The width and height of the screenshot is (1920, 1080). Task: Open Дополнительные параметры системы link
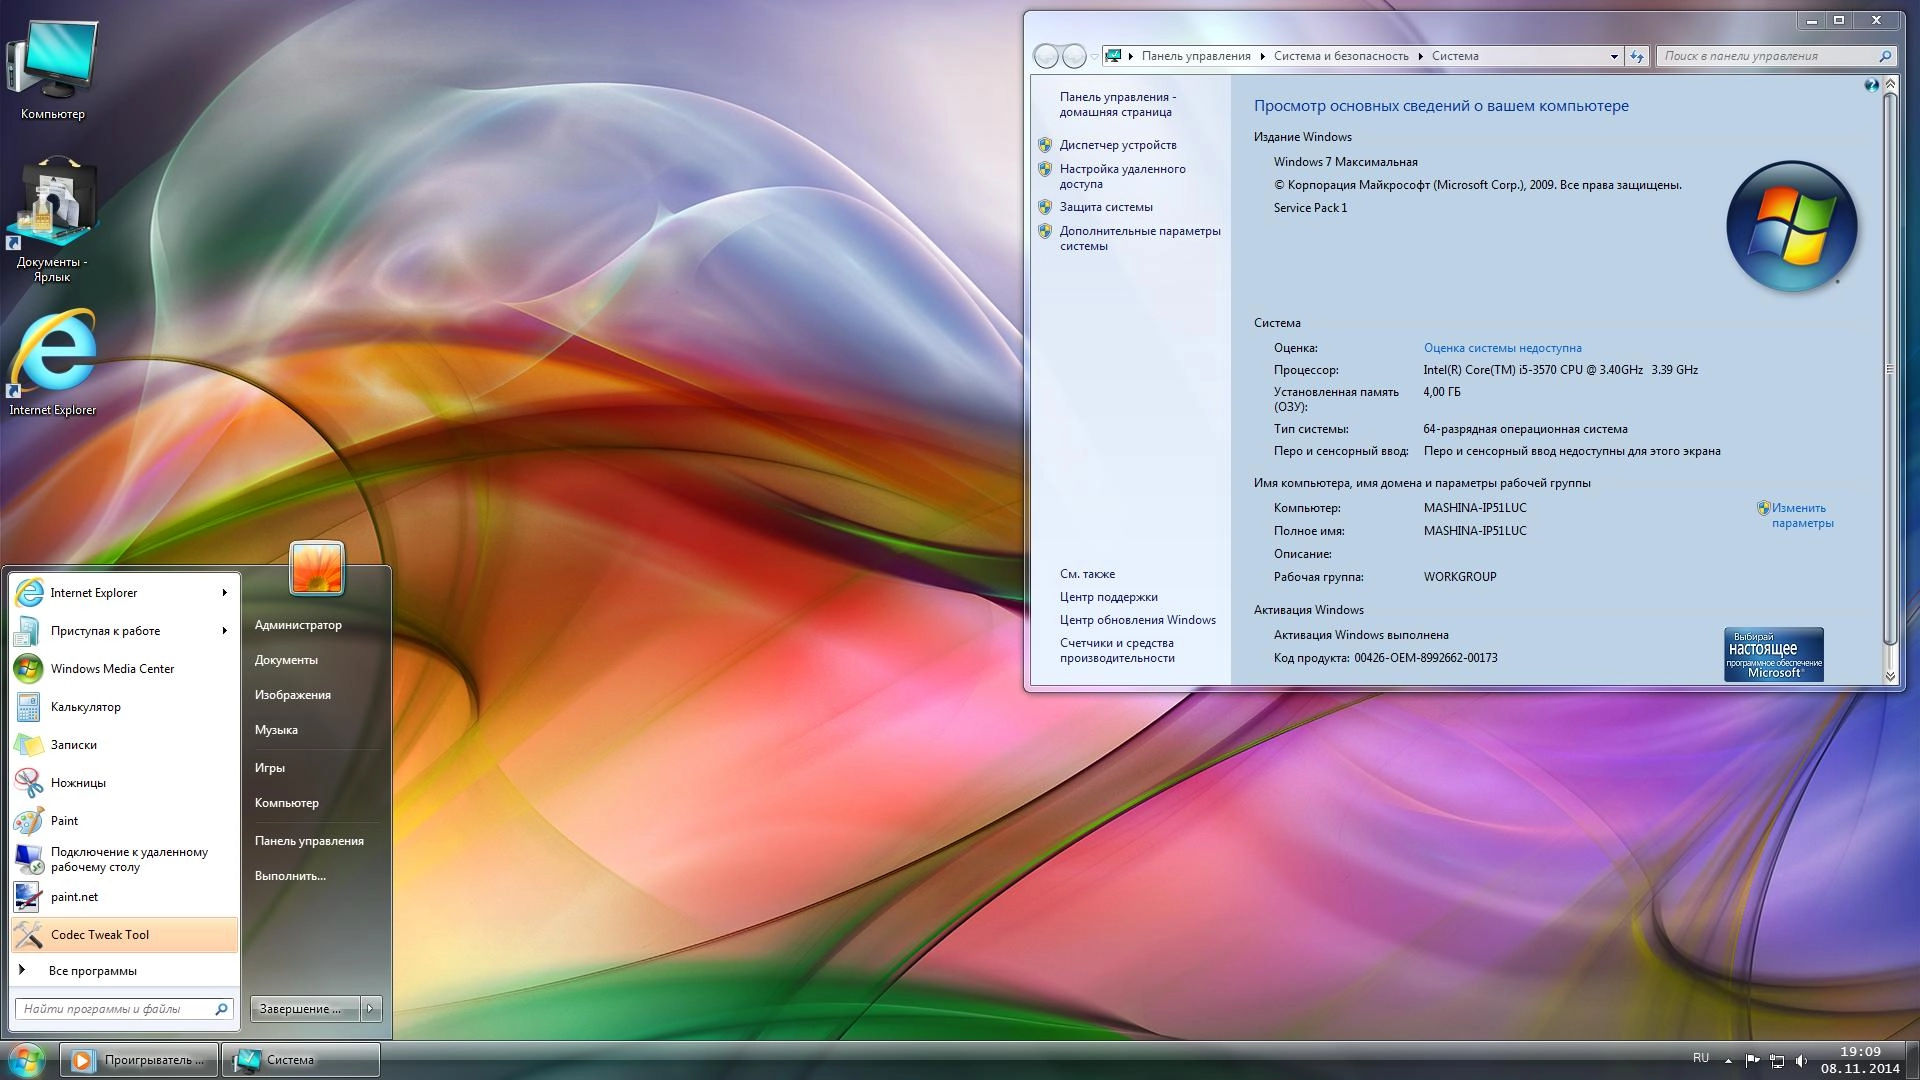coord(1140,238)
